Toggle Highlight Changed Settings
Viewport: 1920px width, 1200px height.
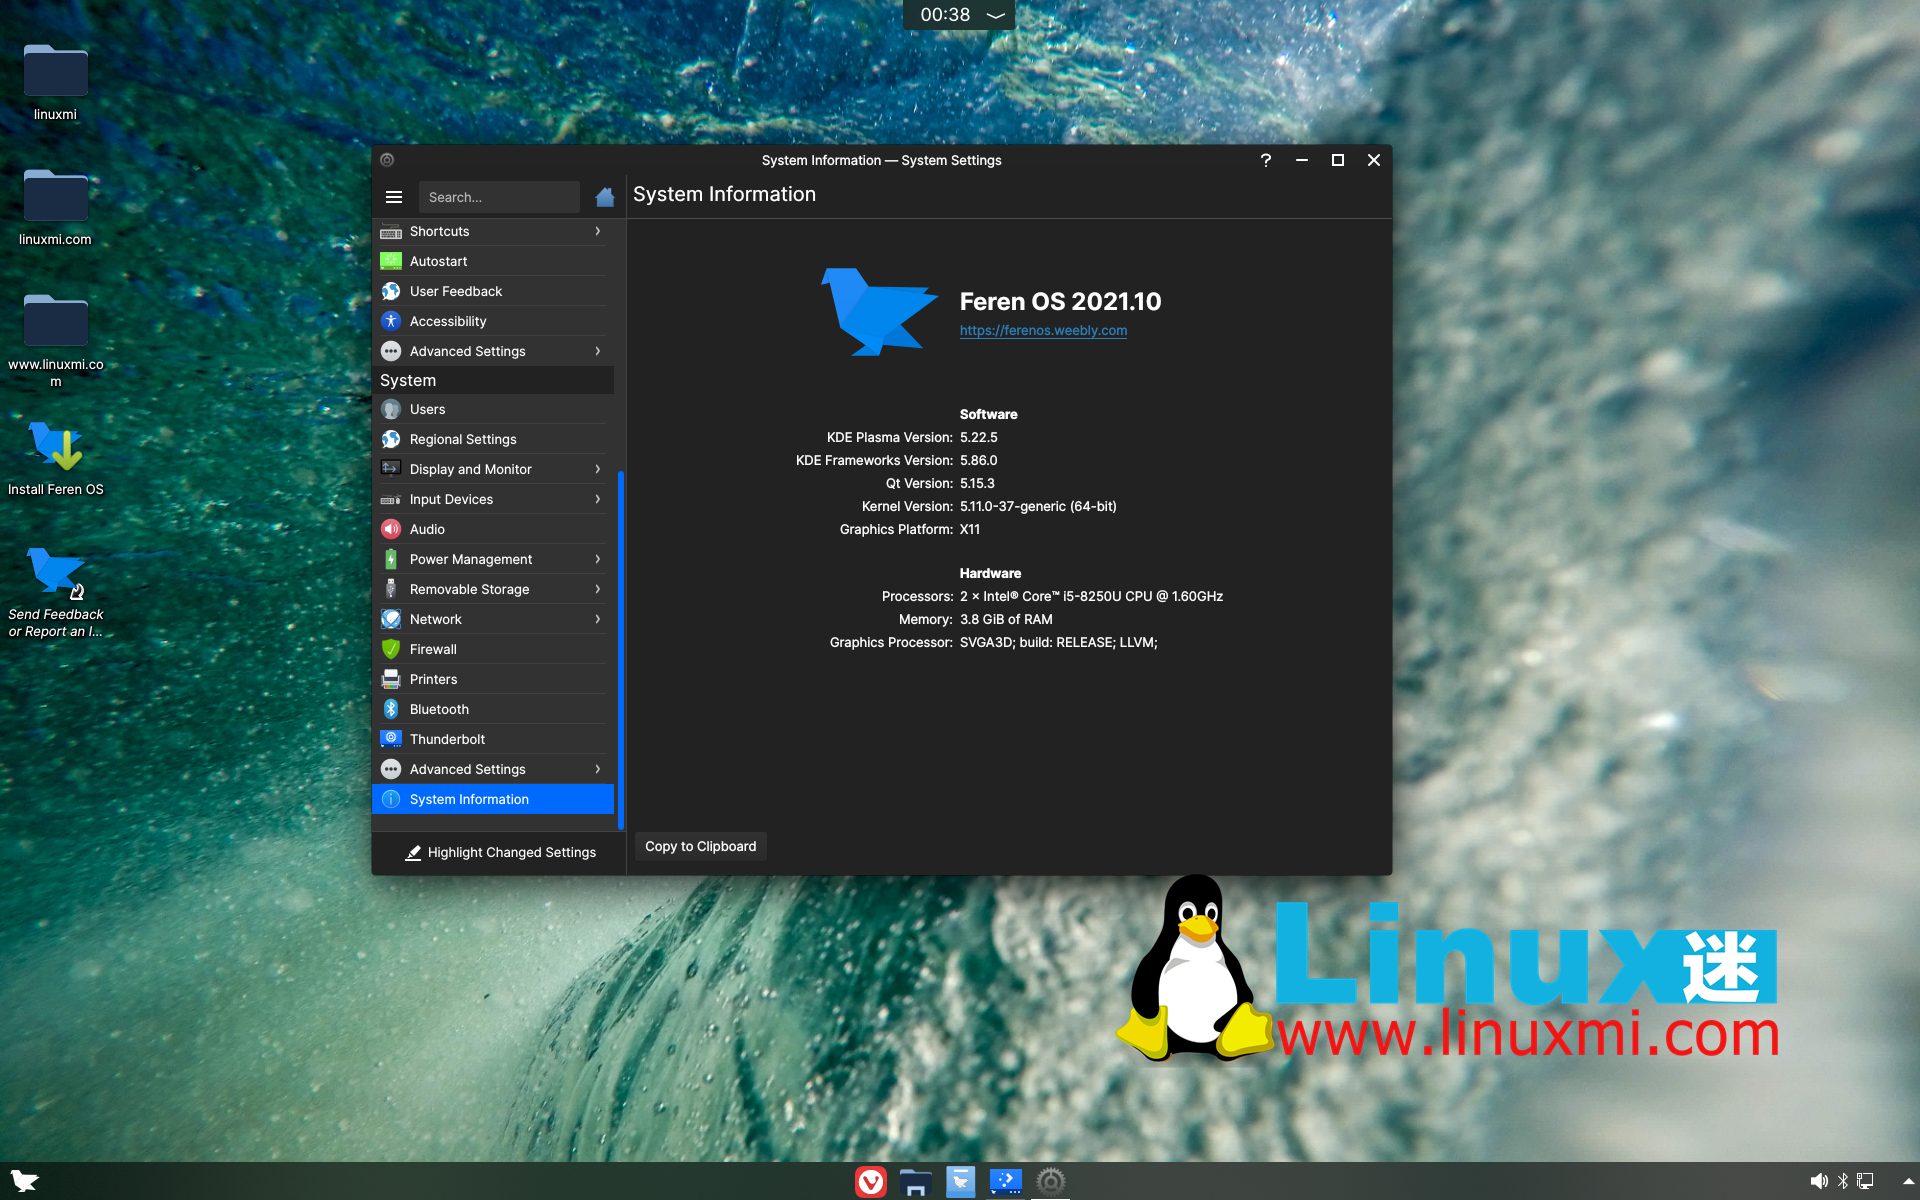pos(500,852)
